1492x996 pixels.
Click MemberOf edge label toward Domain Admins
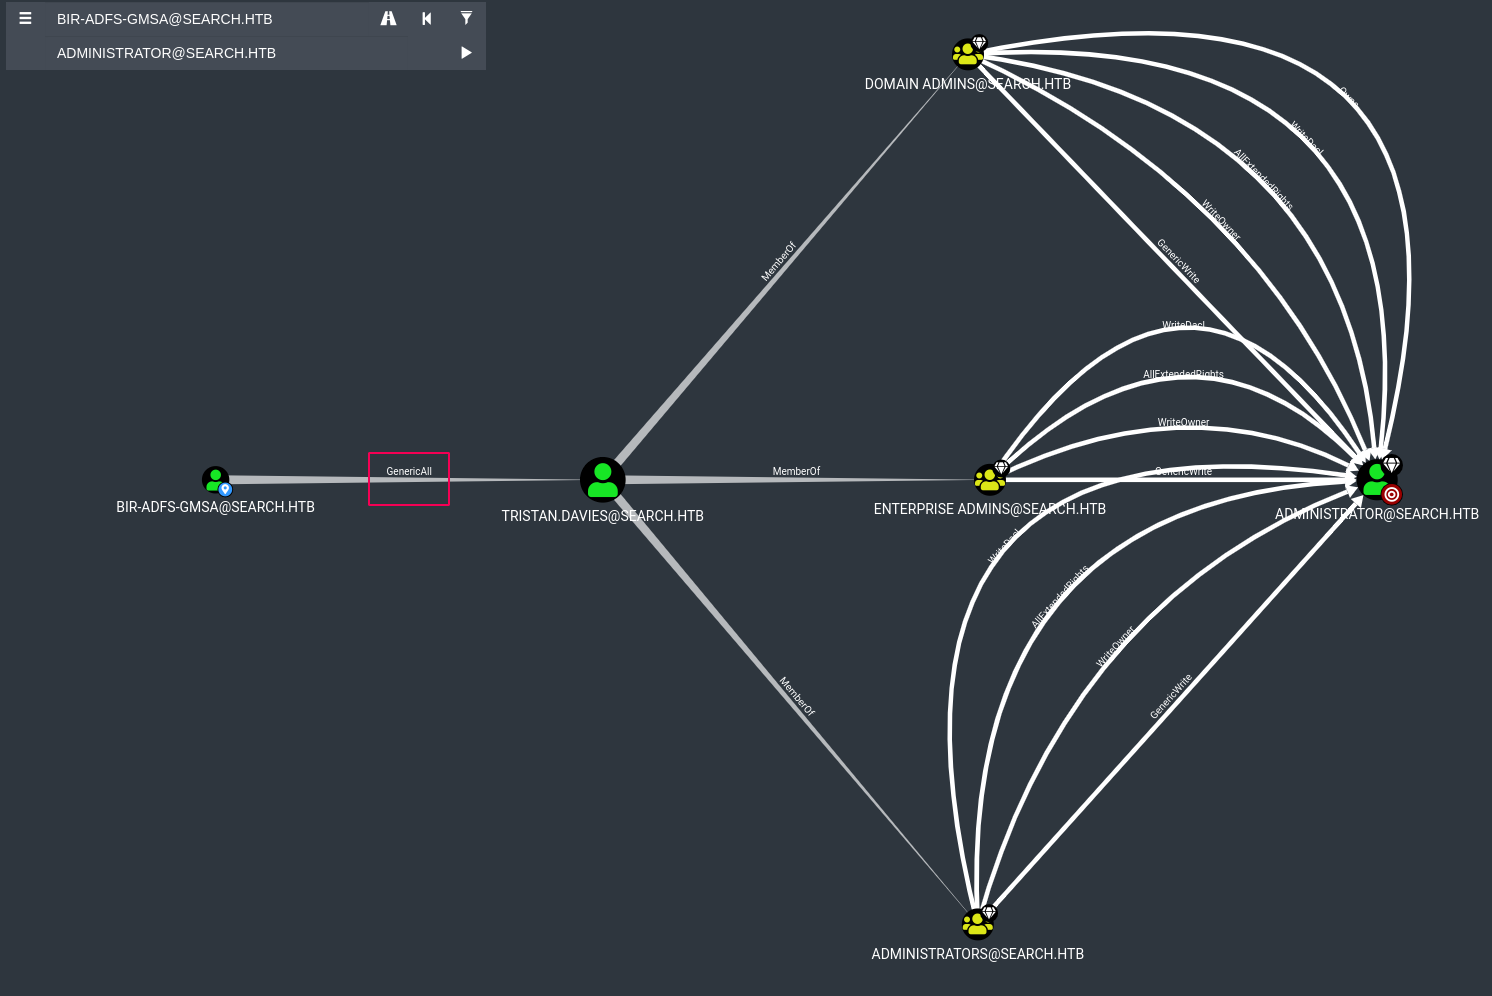pos(778,262)
